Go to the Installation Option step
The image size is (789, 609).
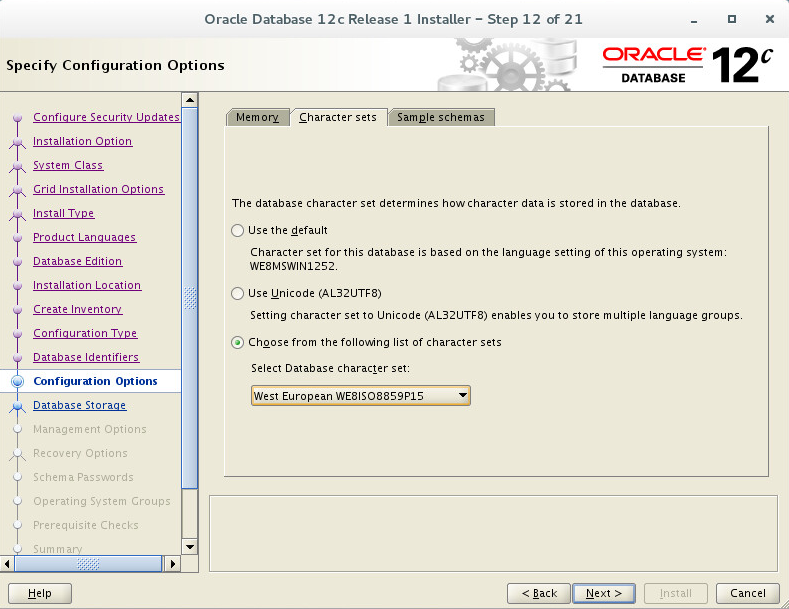[x=83, y=141]
